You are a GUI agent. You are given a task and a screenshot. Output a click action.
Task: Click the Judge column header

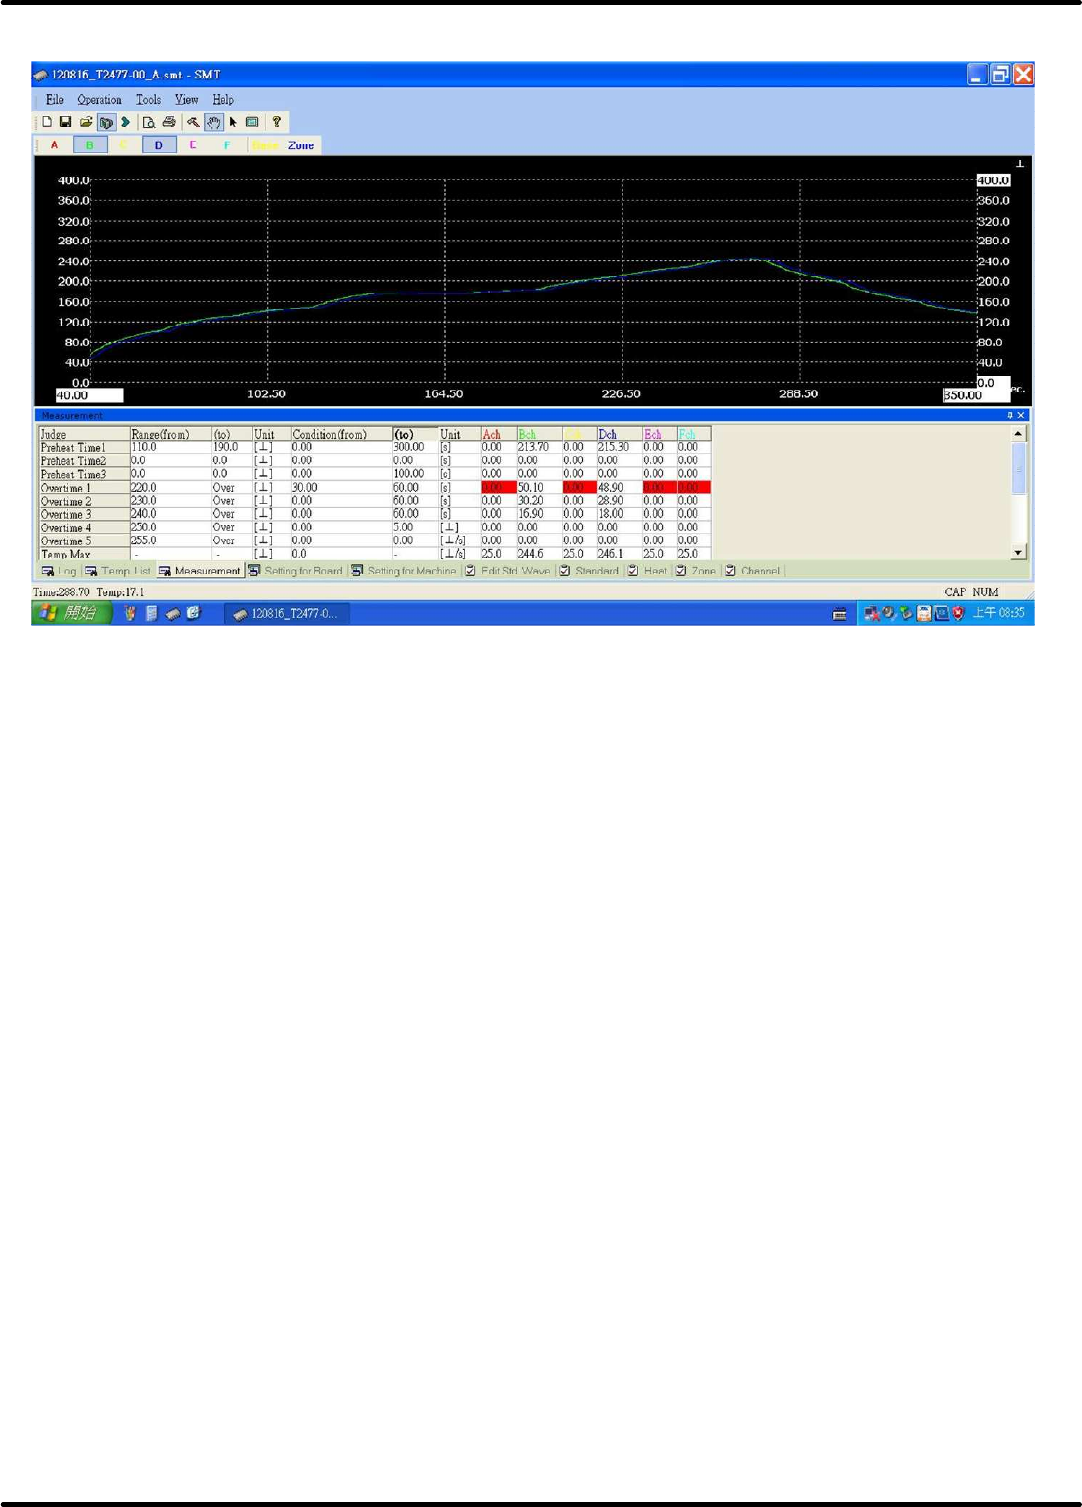[84, 434]
